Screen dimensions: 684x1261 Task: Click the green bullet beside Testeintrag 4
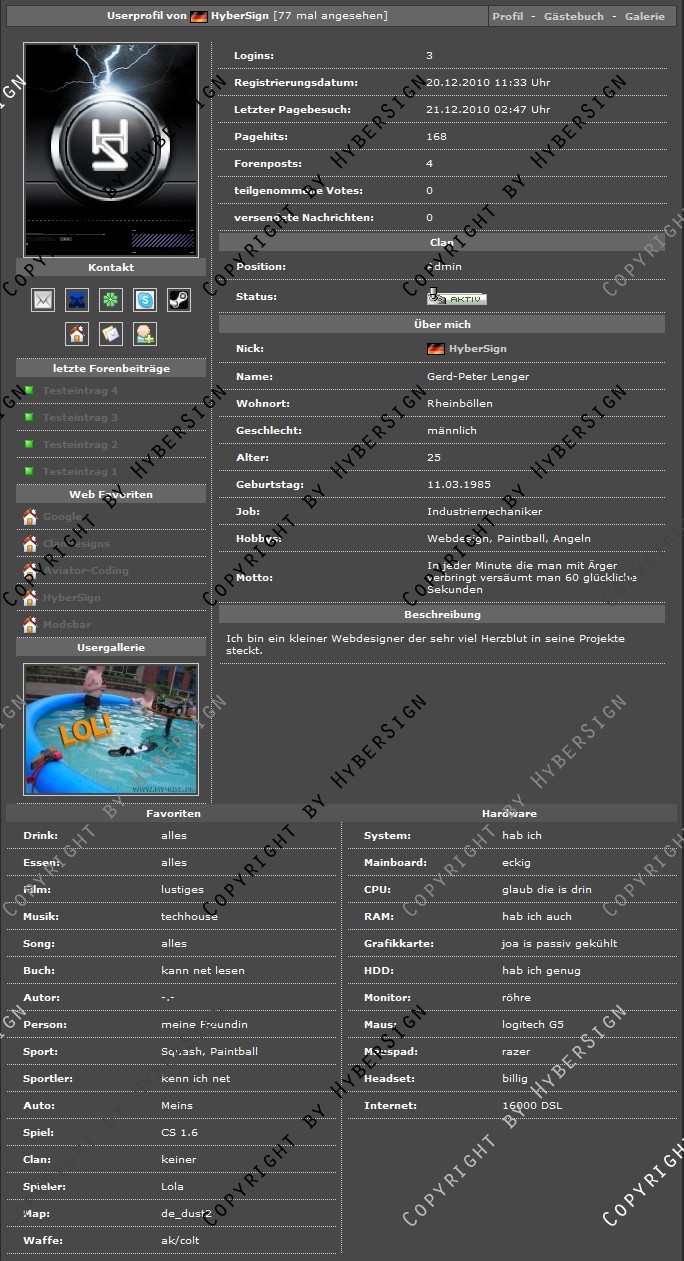tap(30, 390)
